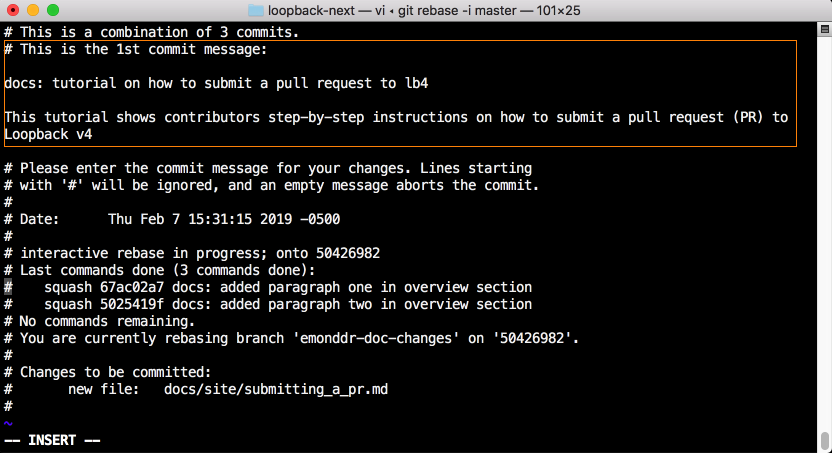Viewport: 832px width, 453px height.
Task: Click the "No commands remaining" line
Action: point(107,321)
